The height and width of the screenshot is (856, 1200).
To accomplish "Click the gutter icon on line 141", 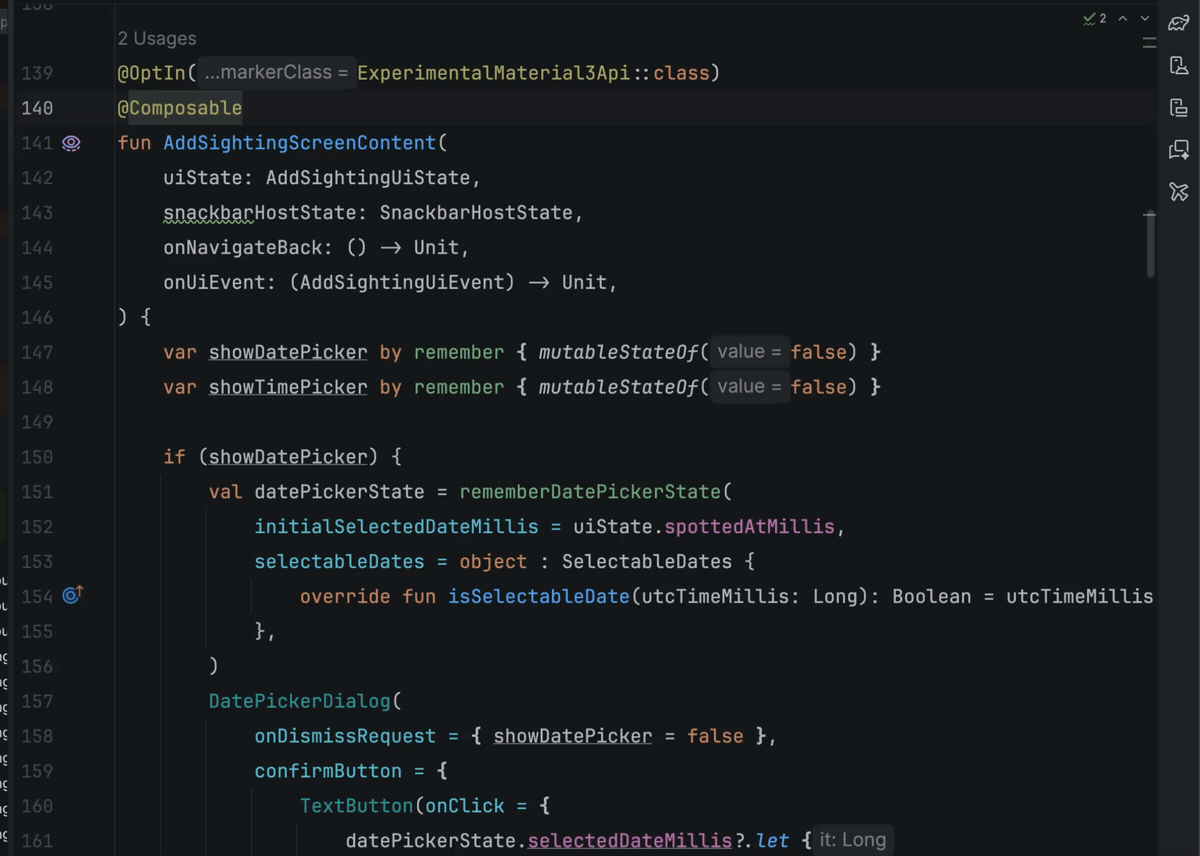I will point(71,143).
